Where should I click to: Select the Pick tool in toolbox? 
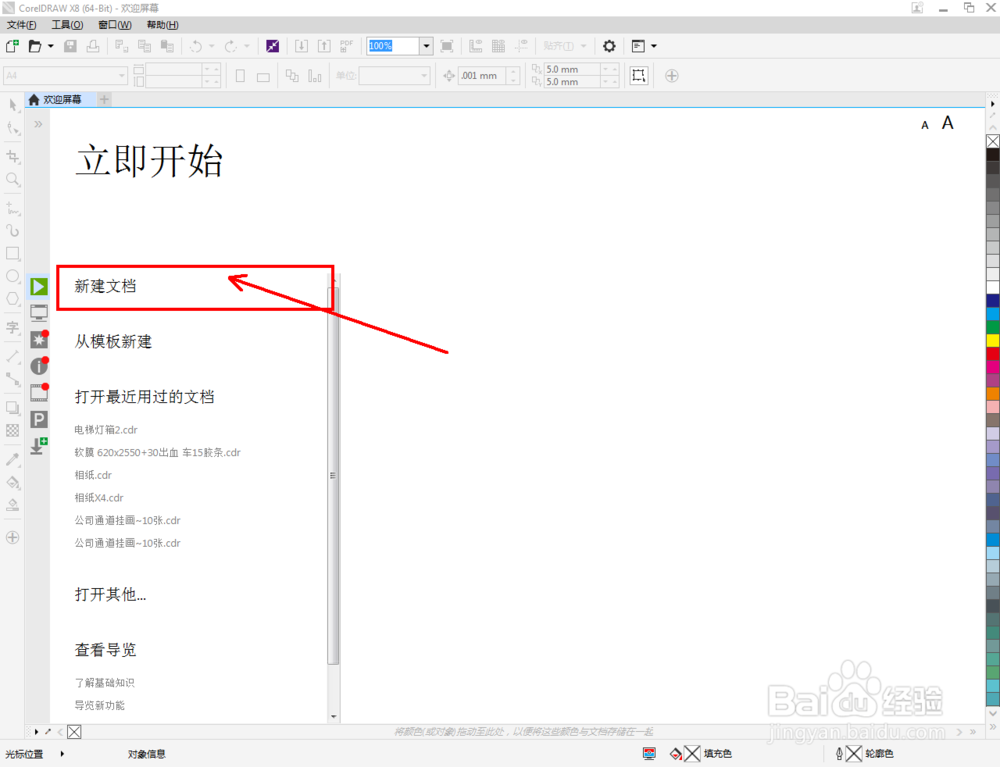(x=13, y=106)
